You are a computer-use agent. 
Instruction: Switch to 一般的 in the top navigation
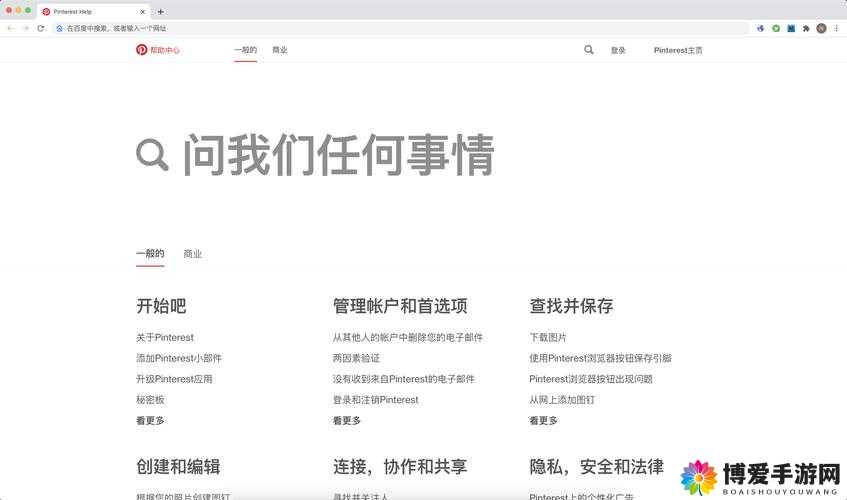point(245,50)
